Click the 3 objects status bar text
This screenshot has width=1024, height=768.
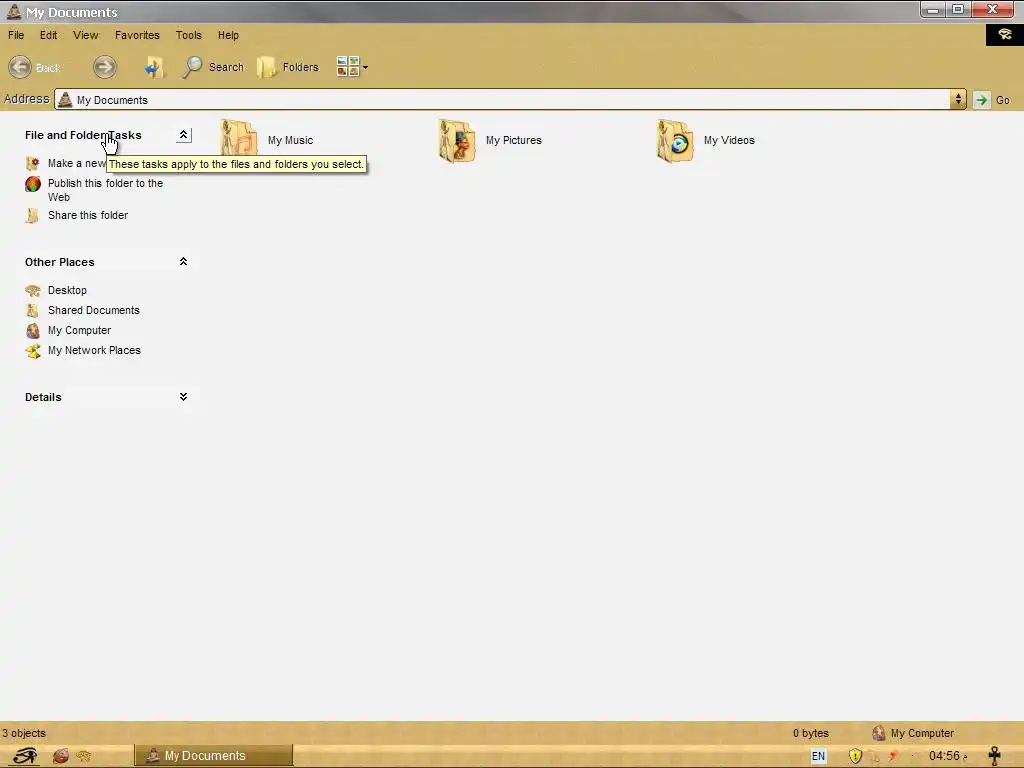pyautogui.click(x=24, y=733)
